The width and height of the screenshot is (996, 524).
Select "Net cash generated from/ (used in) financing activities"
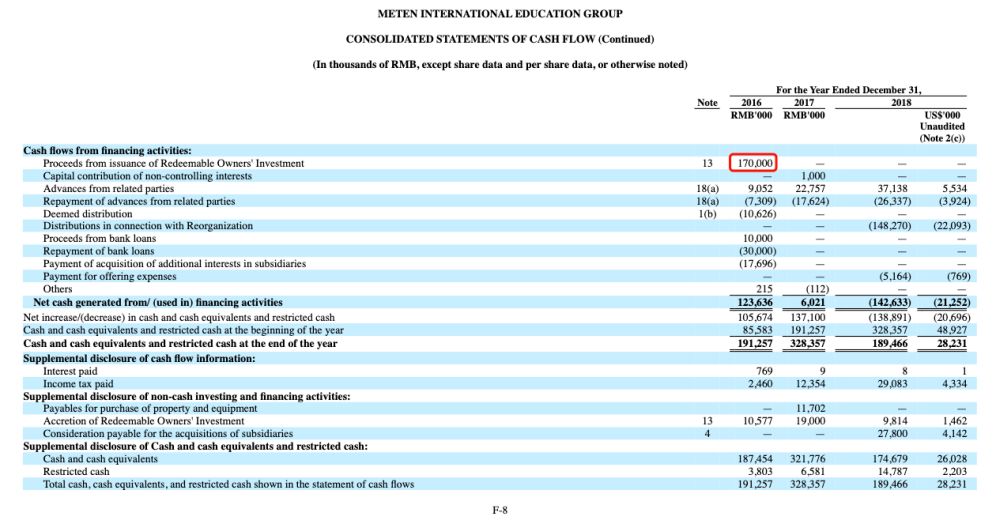[x=158, y=302]
